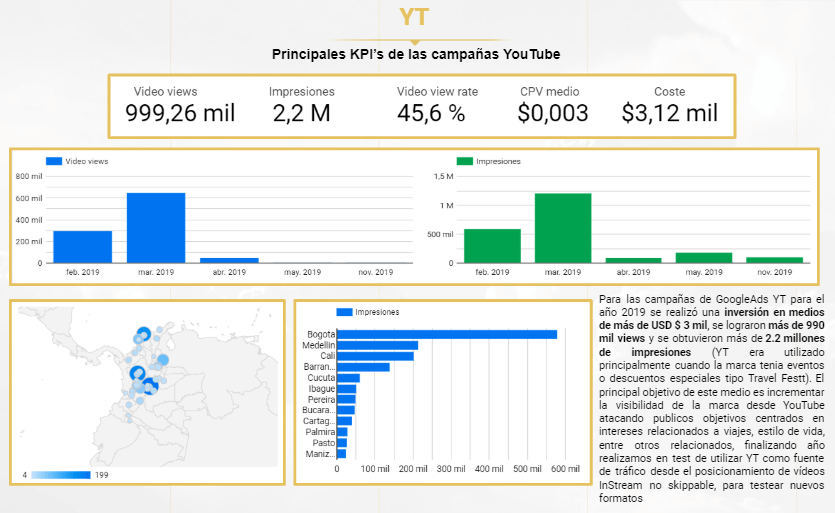835x513 pixels.
Task: Click the YT heading title
Action: pos(414,17)
